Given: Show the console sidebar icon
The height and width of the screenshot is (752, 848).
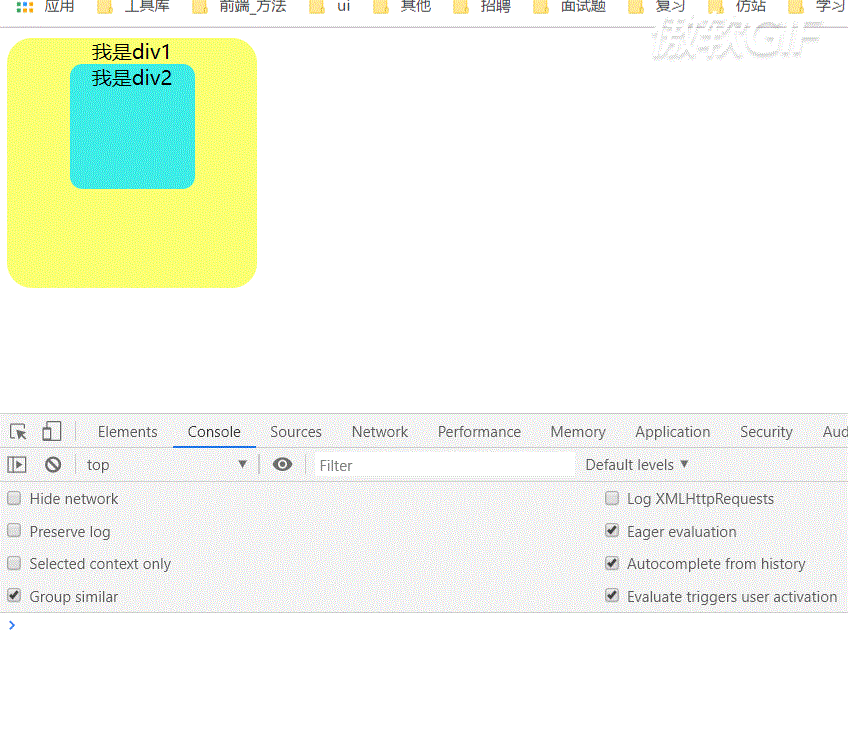Looking at the screenshot, I should (x=17, y=465).
